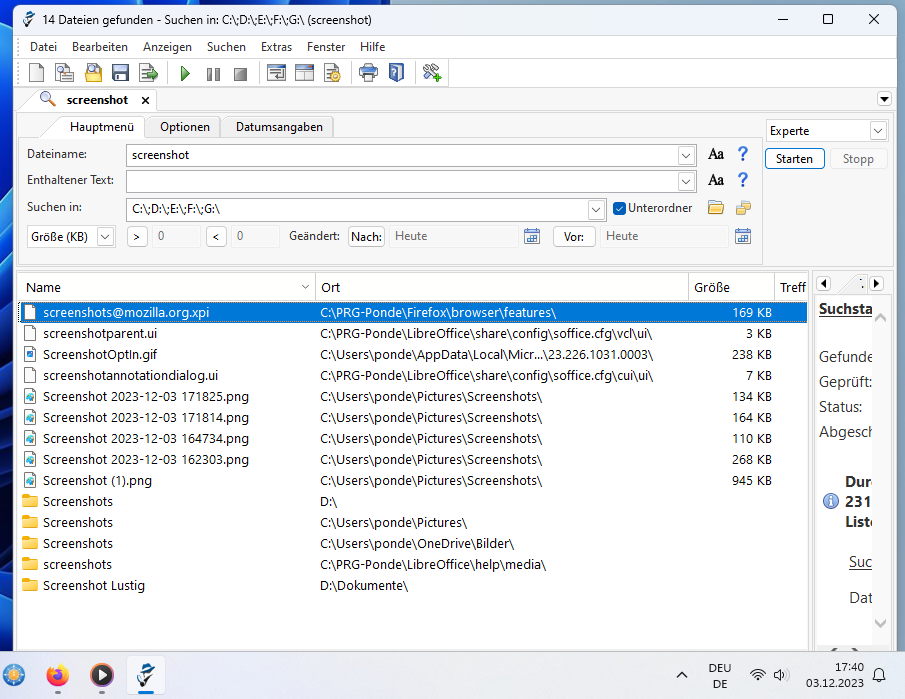Select Screenshot (1).png result row
The image size is (905, 699).
[413, 480]
